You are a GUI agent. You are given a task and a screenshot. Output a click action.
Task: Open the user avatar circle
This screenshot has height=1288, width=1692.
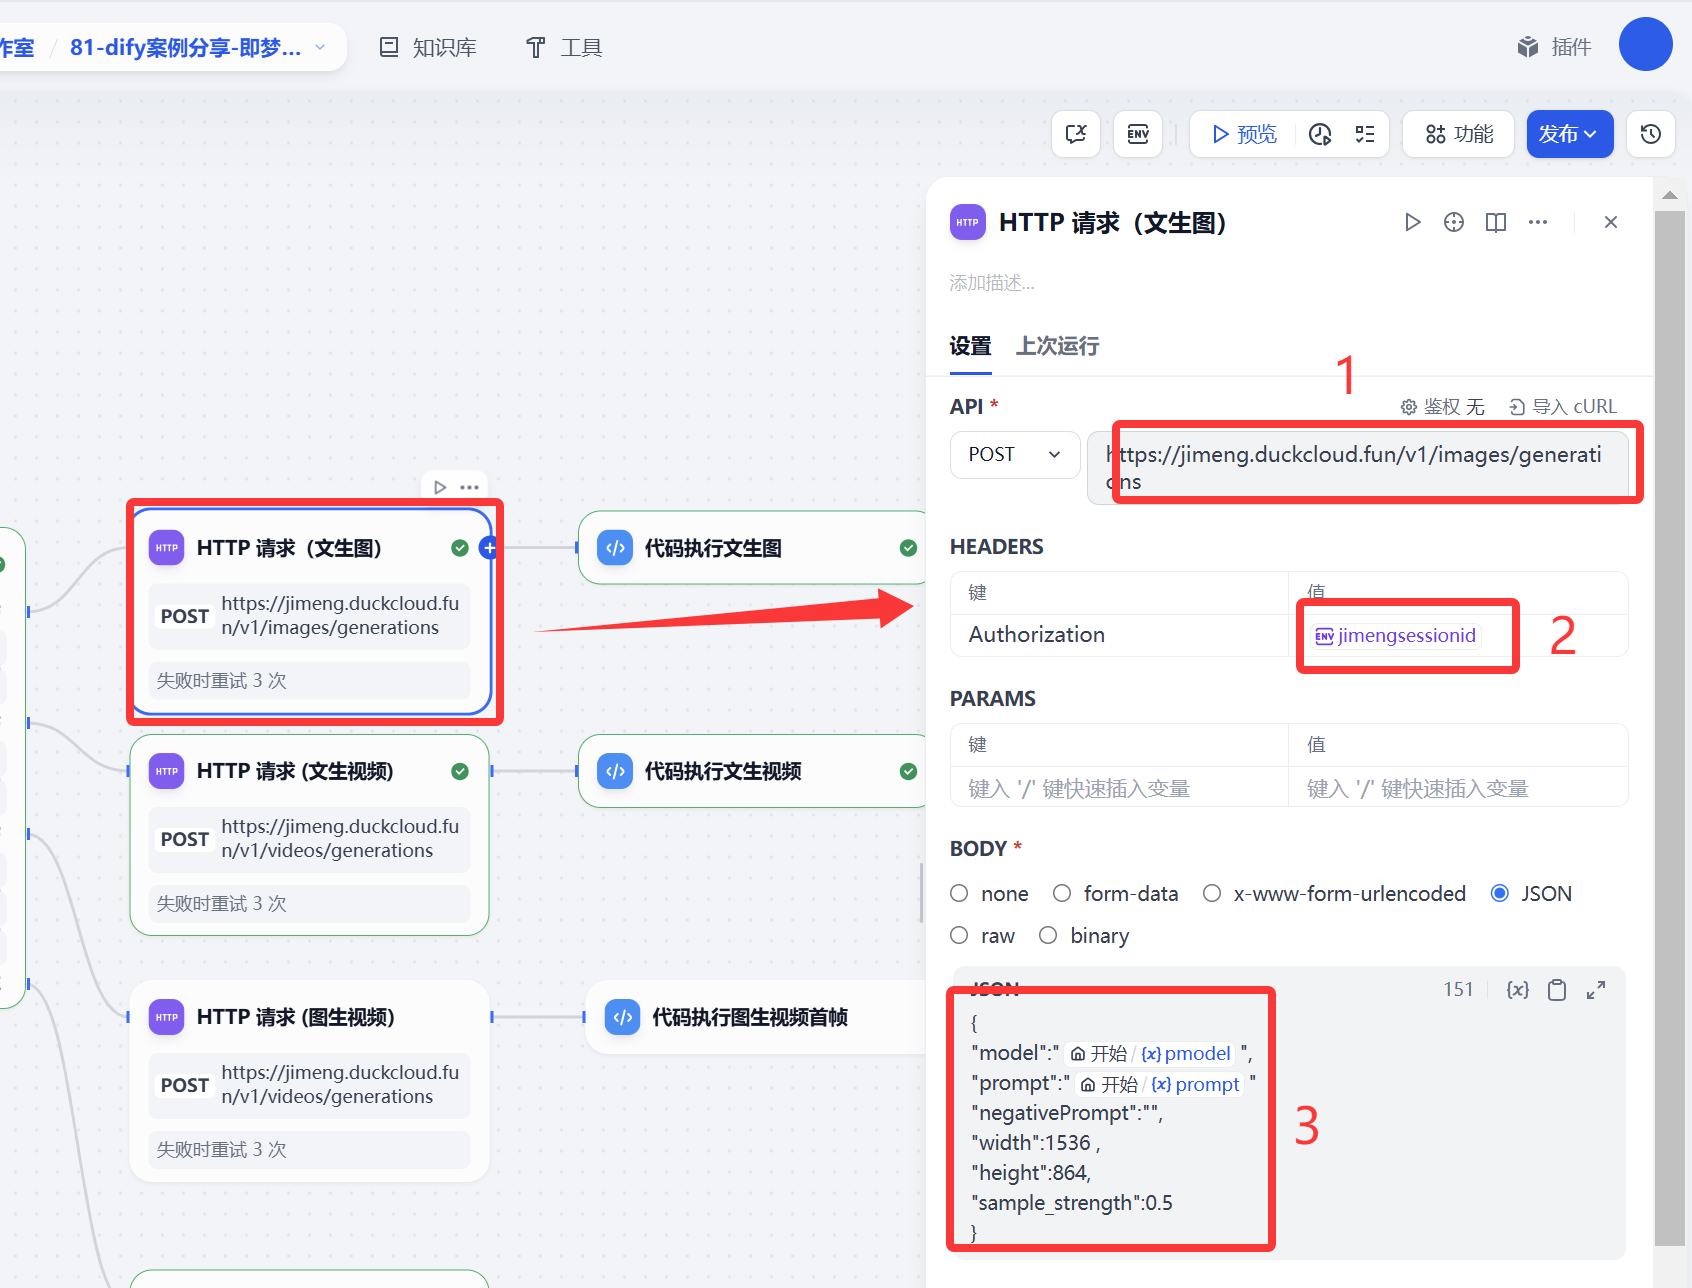1646,44
